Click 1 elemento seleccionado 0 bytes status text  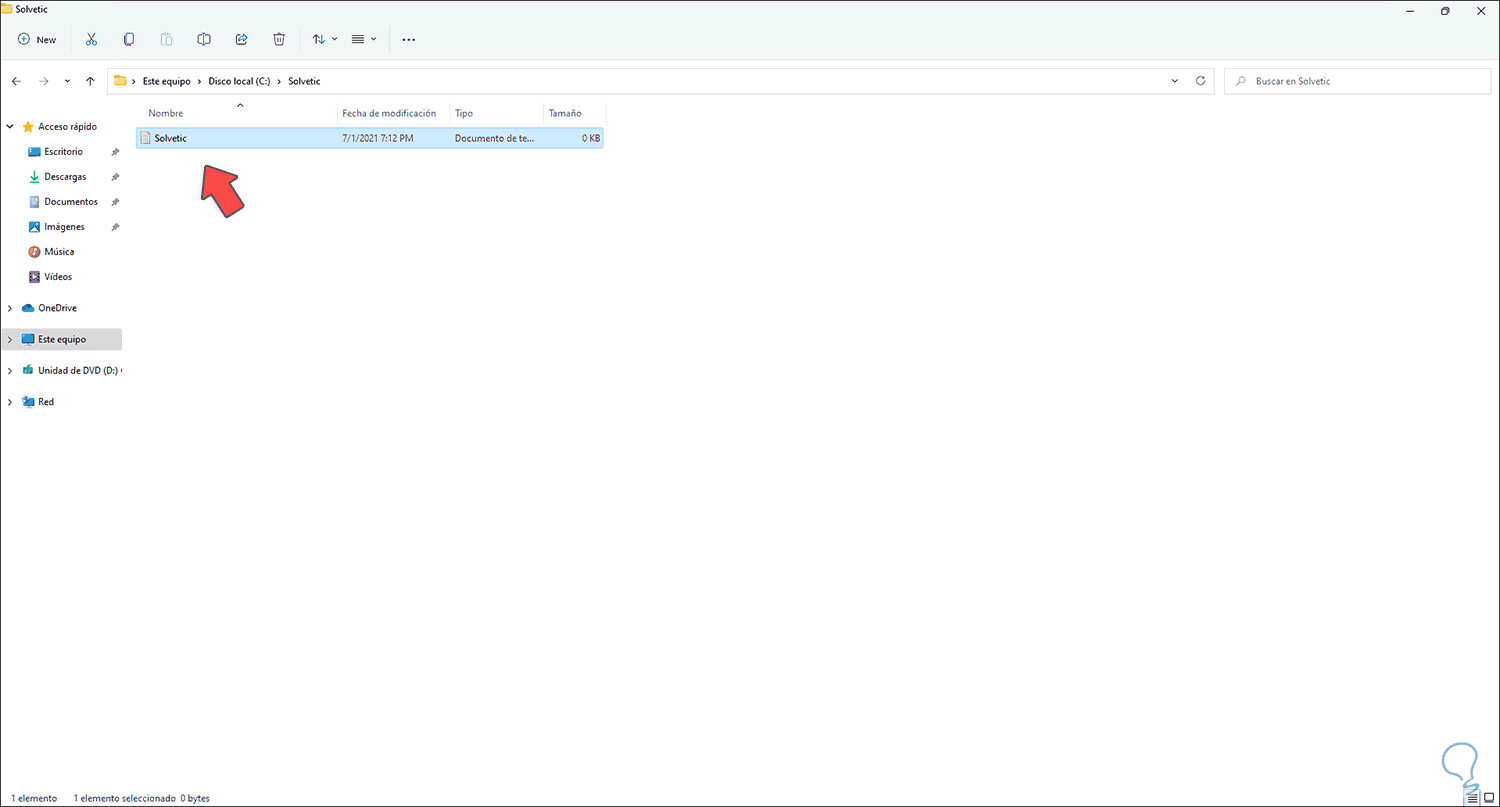point(141,799)
